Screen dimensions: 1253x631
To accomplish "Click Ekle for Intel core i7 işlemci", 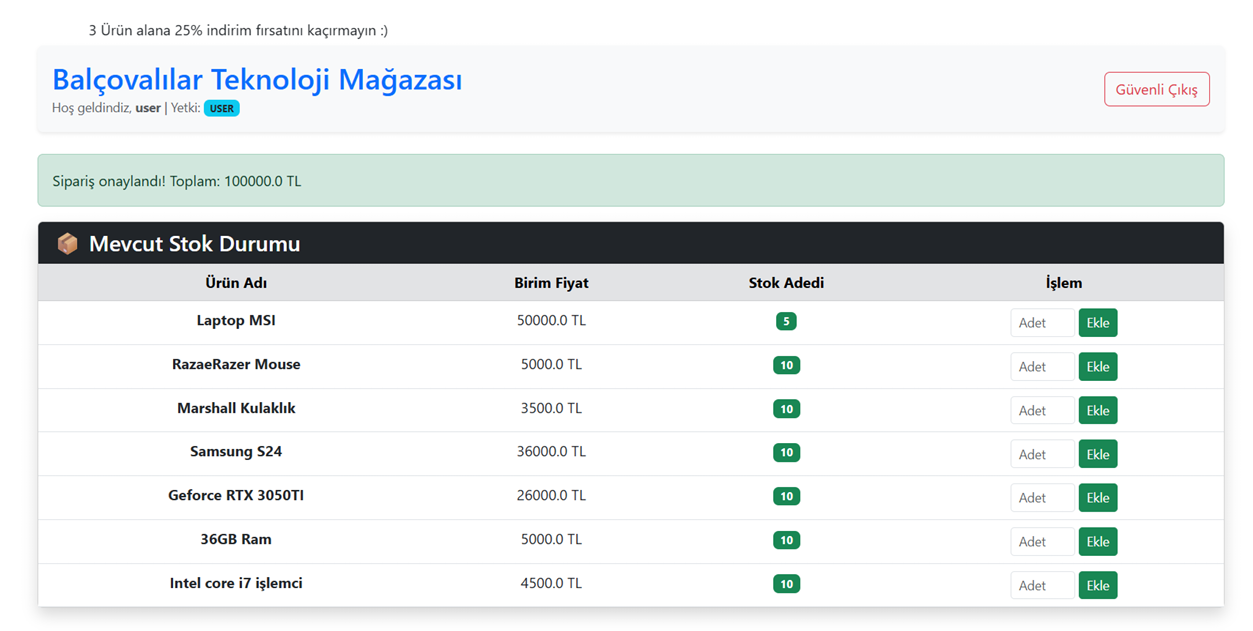I will 1097,585.
